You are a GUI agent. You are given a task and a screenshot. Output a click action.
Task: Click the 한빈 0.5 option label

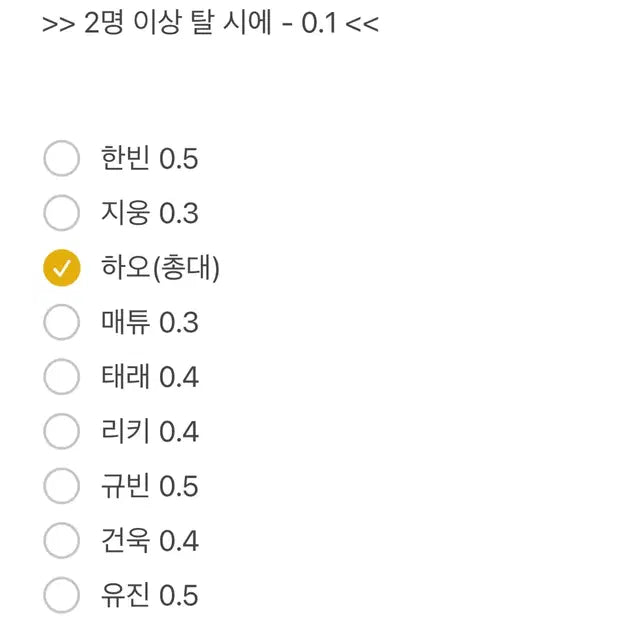point(150,158)
